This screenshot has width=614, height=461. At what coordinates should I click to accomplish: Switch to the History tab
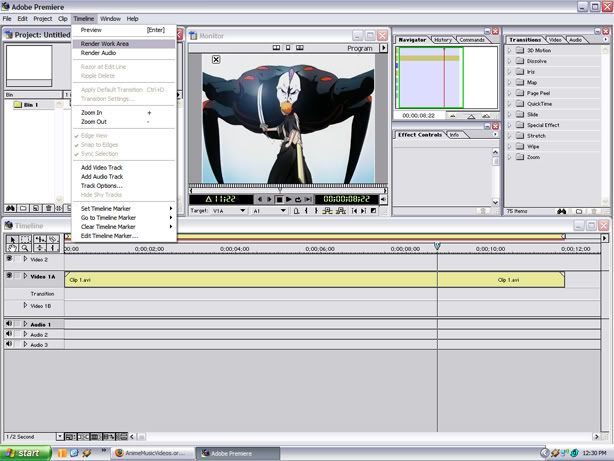point(443,40)
